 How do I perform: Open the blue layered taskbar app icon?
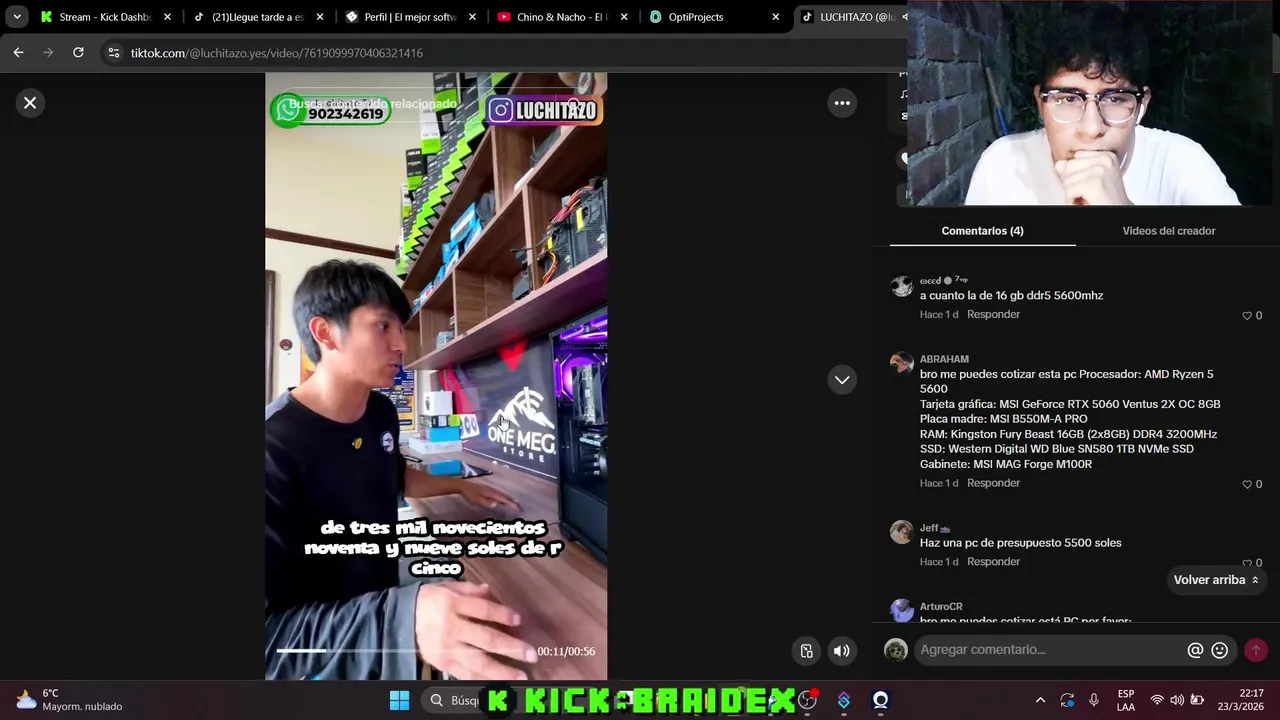pyautogui.click(x=844, y=700)
